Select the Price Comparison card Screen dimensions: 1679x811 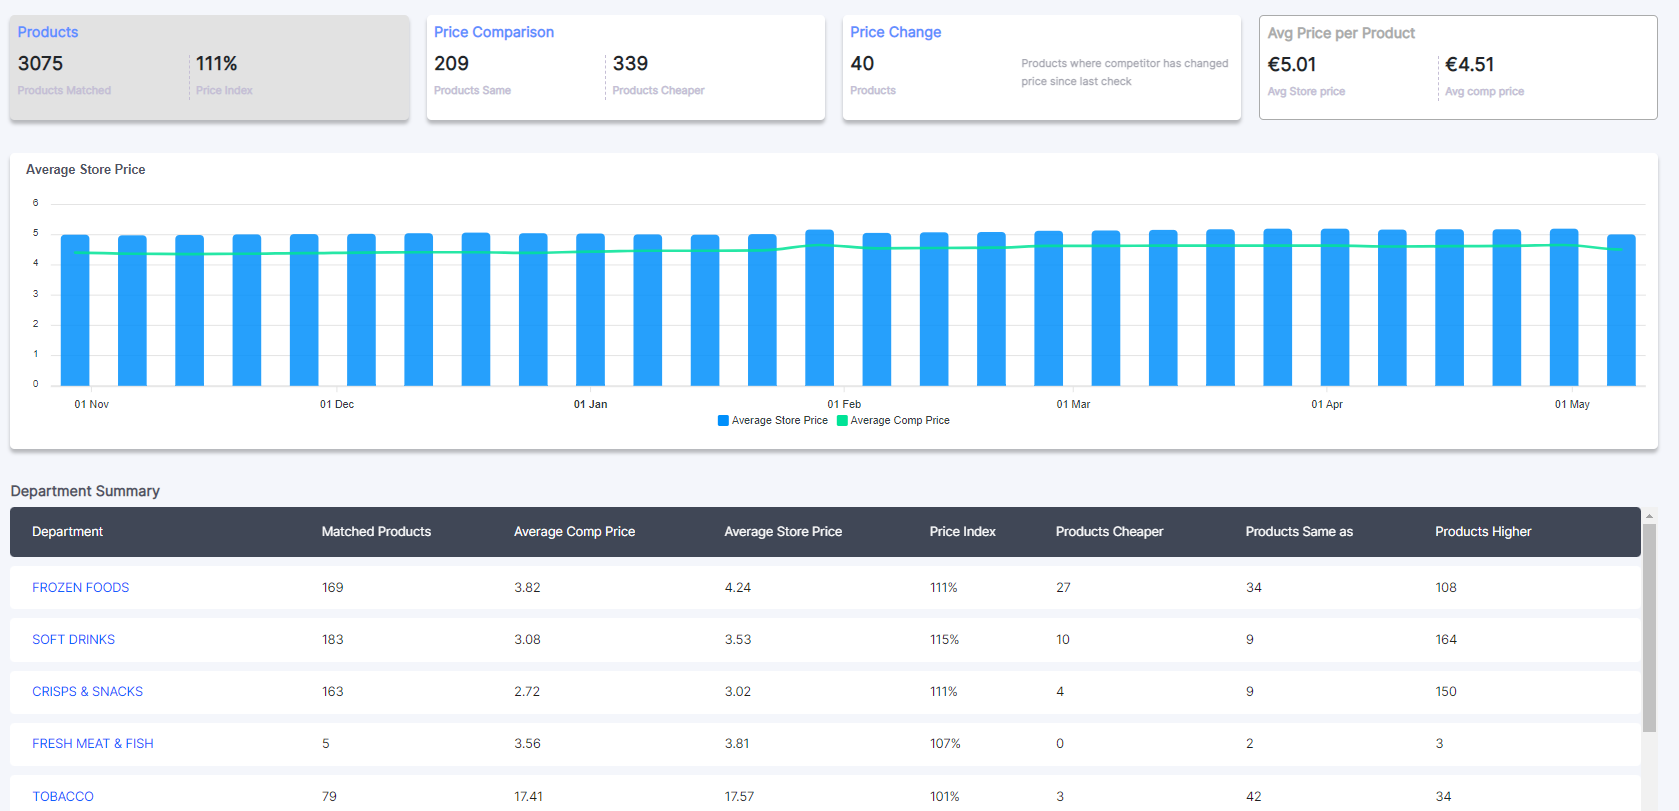click(x=625, y=67)
